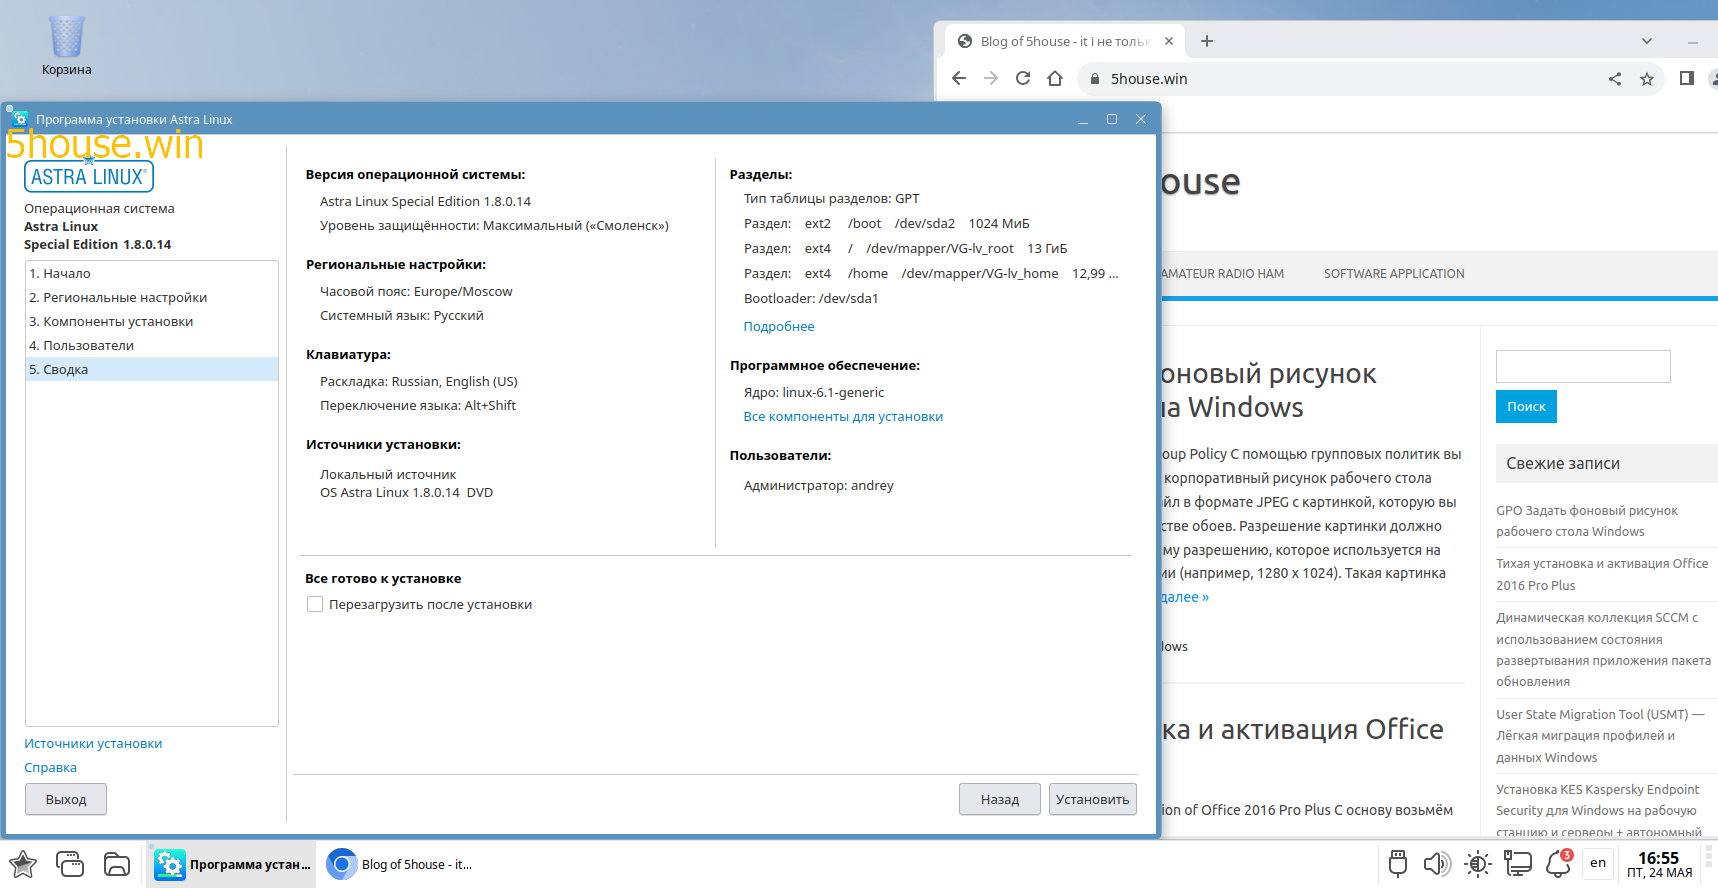Image resolution: width=1718 pixels, height=888 pixels.
Task: Open the Справка link
Action: pos(50,768)
